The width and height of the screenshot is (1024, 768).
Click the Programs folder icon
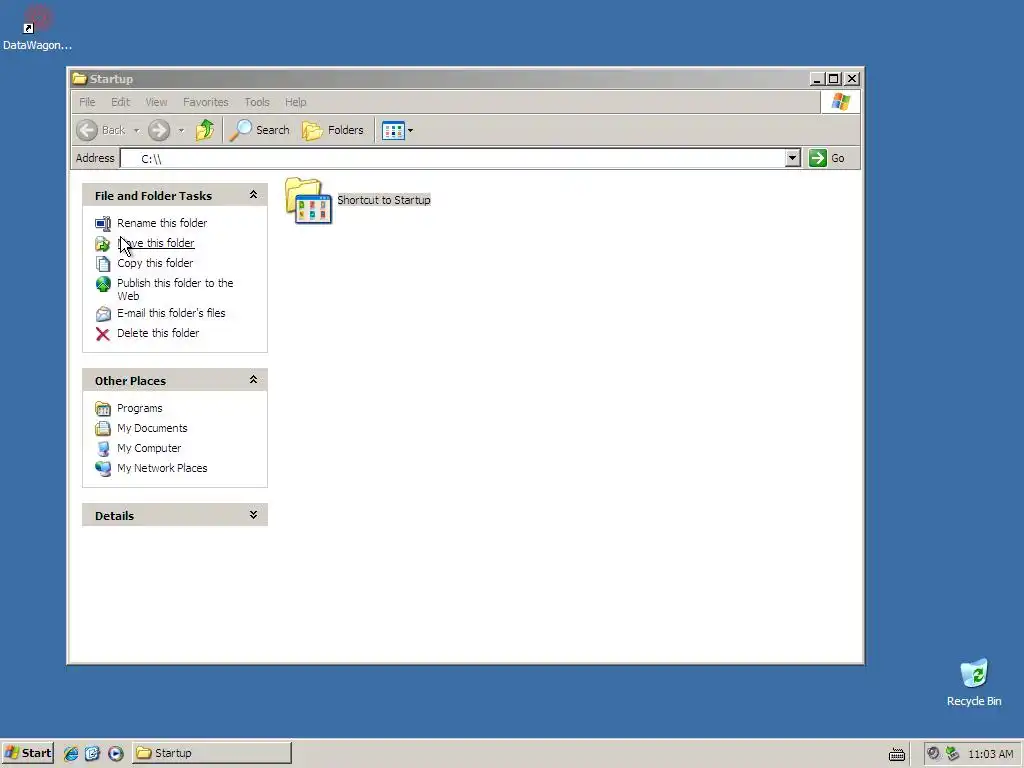click(x=103, y=409)
